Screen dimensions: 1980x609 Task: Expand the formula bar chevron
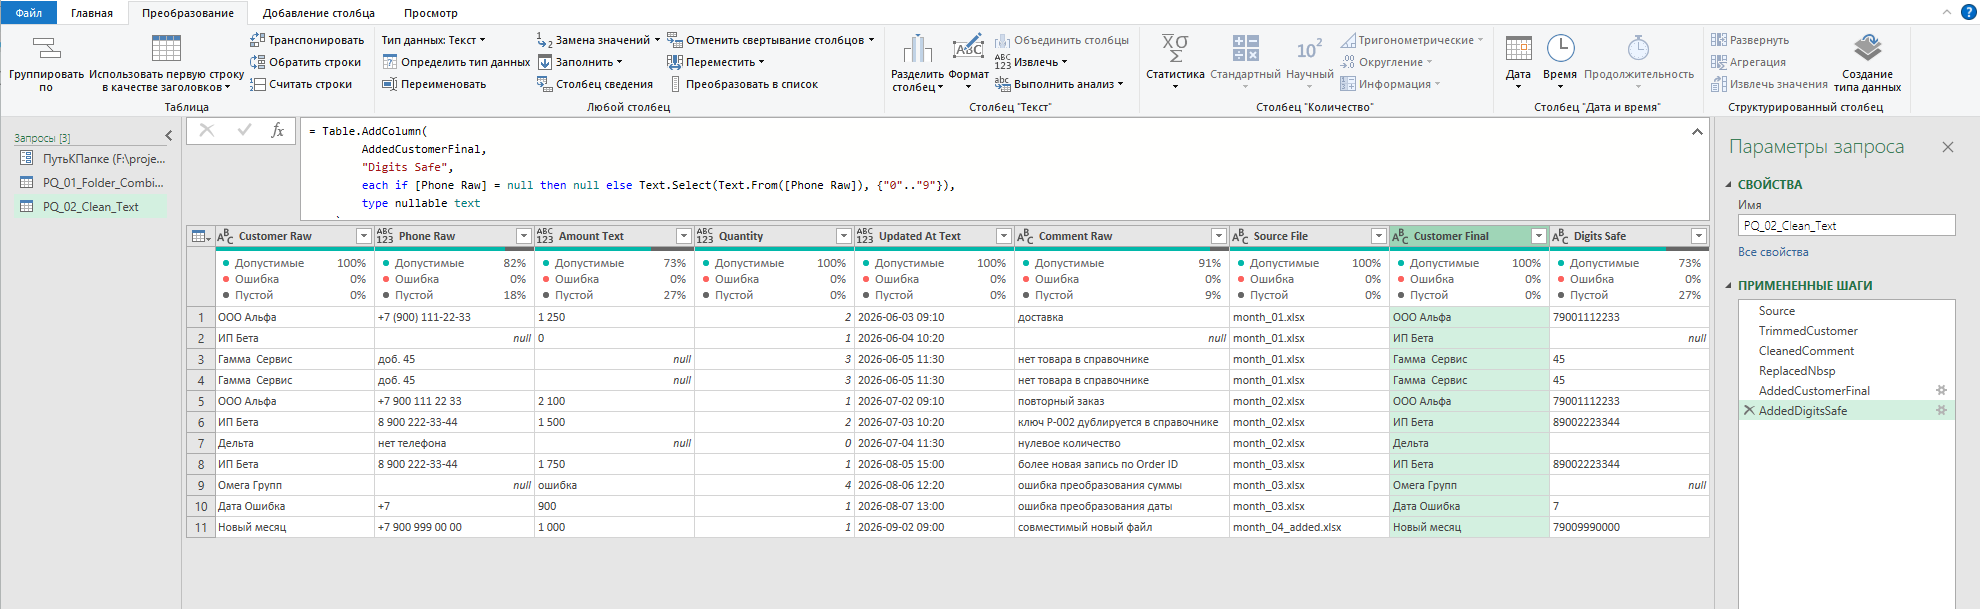pyautogui.click(x=1697, y=131)
